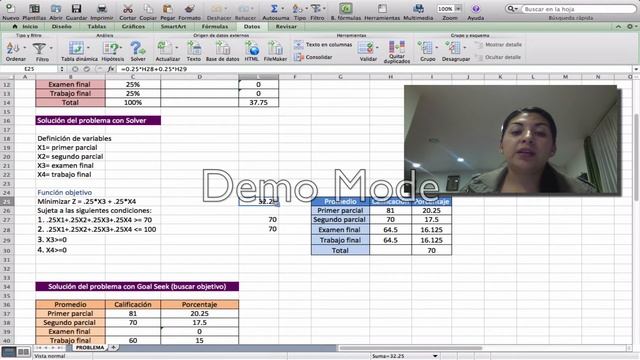Image resolution: width=640 pixels, height=360 pixels.
Task: Click the Ayuda help icon
Action: (x=476, y=9)
